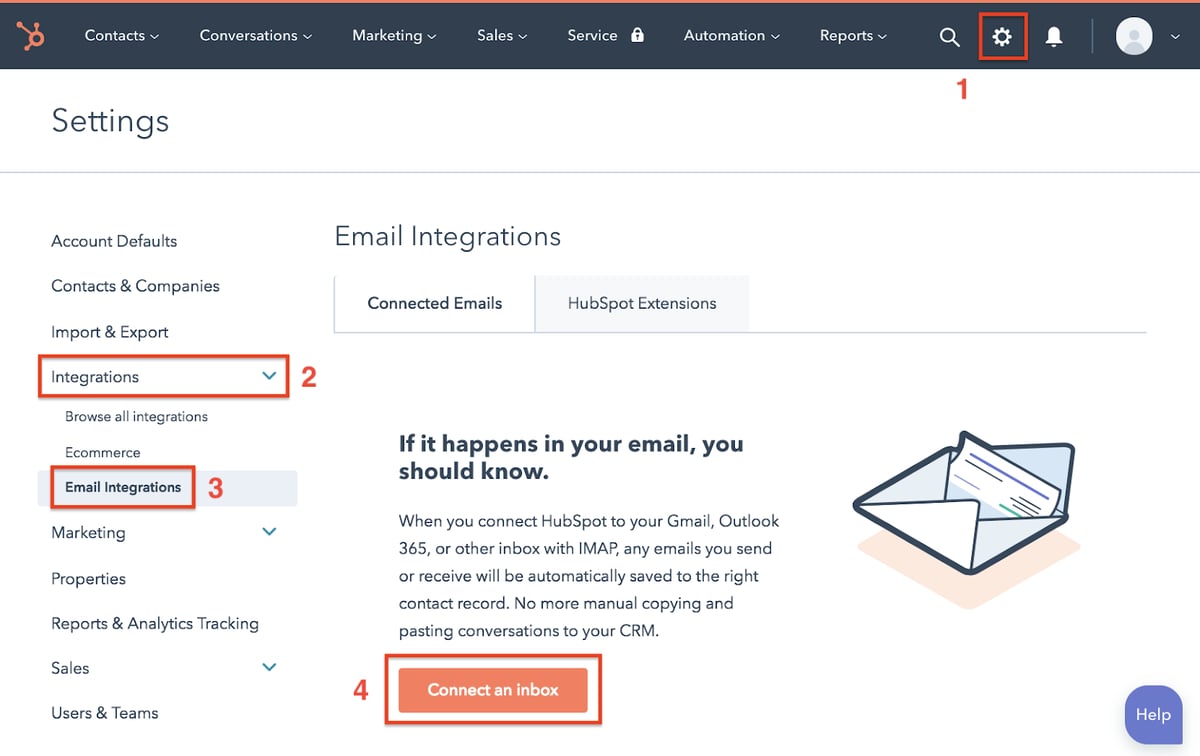Image resolution: width=1200 pixels, height=756 pixels.
Task: Select Email Integrations in the sidebar
Action: click(x=122, y=487)
